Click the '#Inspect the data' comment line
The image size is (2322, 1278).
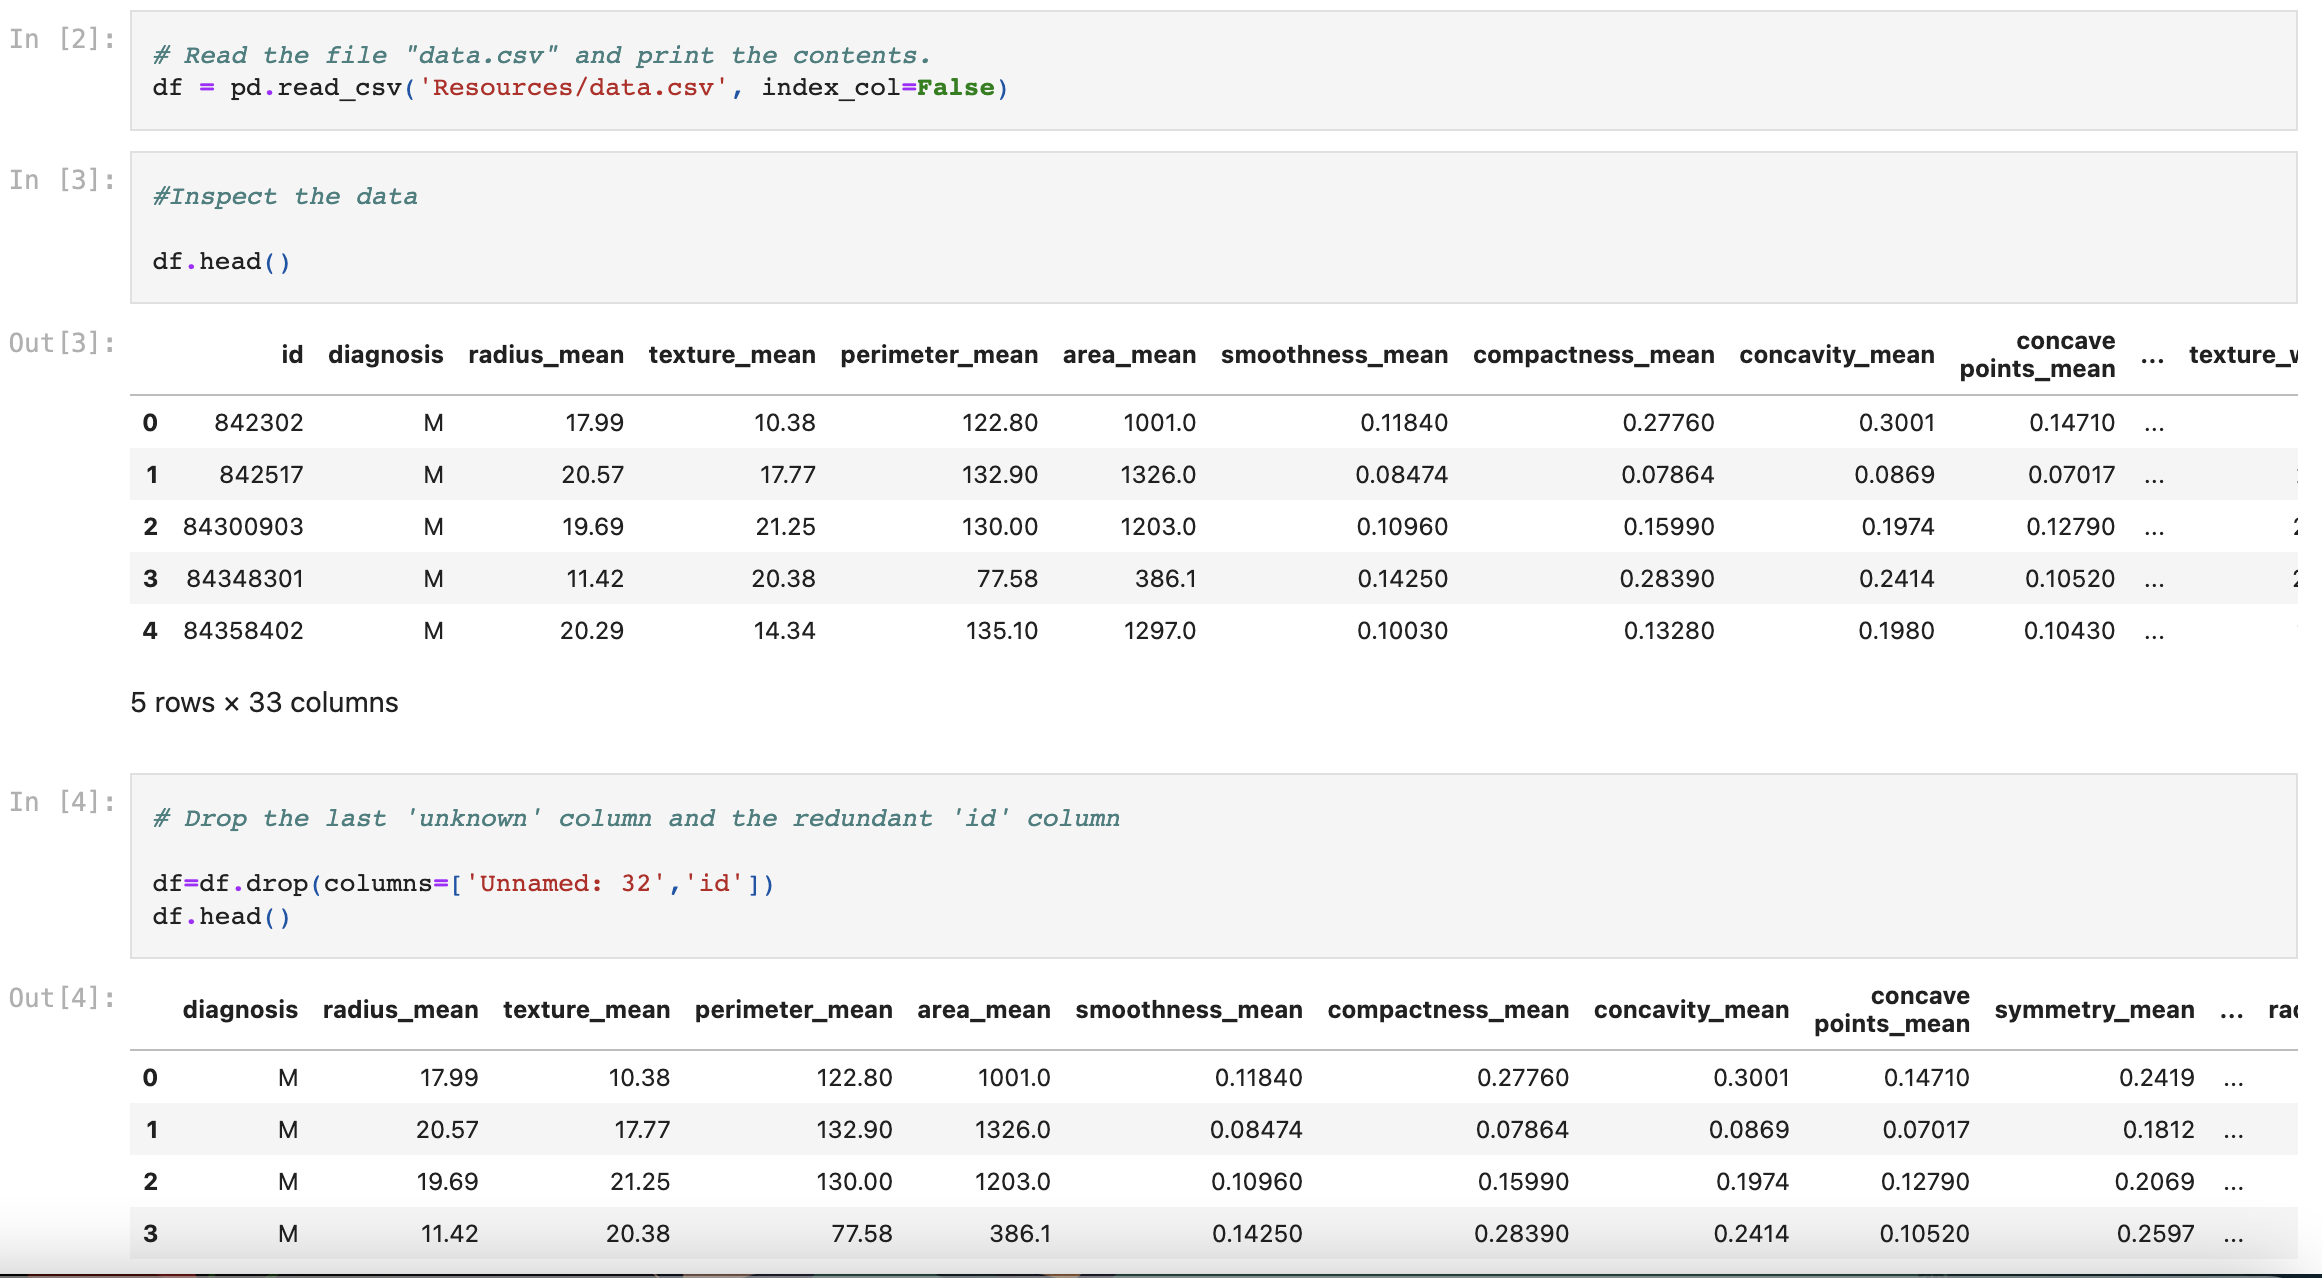pos(285,196)
